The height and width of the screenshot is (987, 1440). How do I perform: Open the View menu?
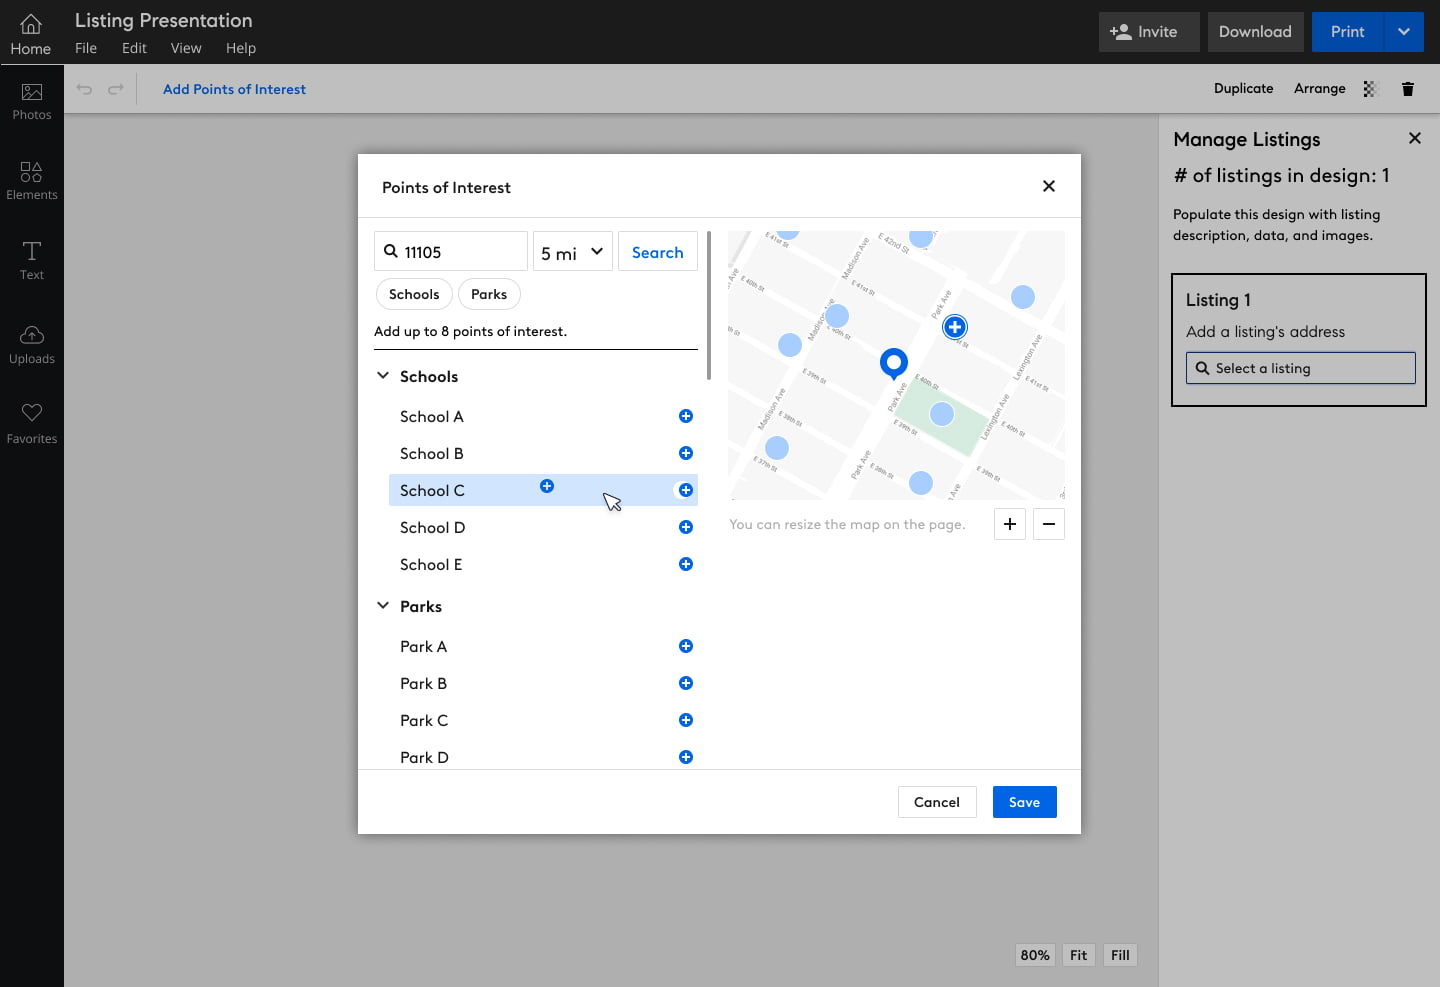pyautogui.click(x=186, y=48)
